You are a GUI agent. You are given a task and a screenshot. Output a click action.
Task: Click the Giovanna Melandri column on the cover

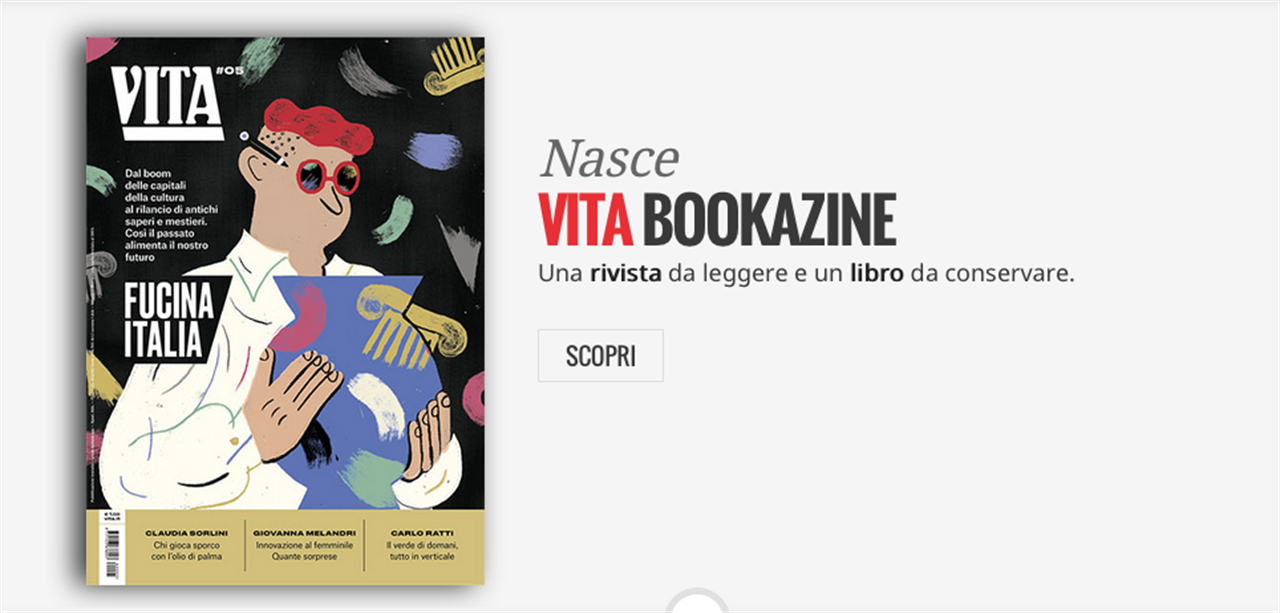[x=304, y=544]
